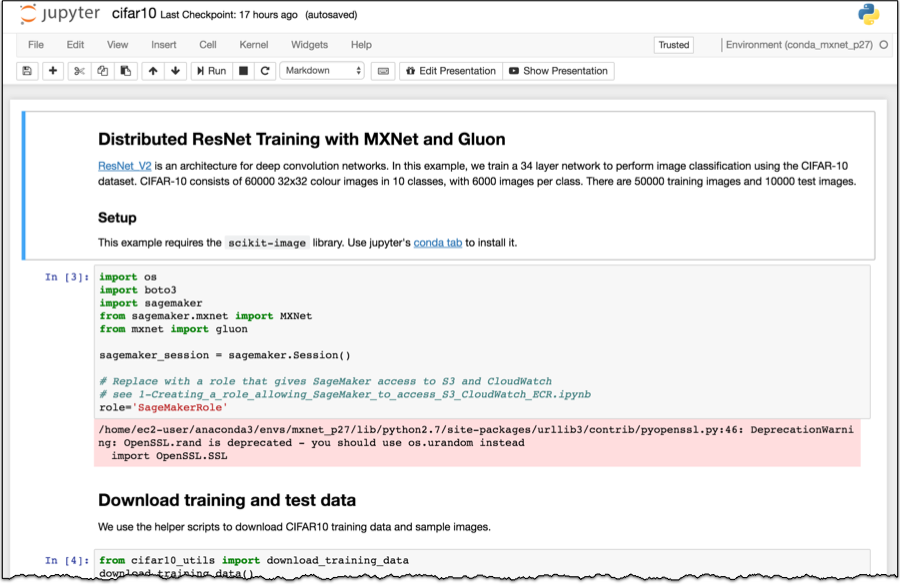The width and height of the screenshot is (900, 584).
Task: Click the In [4]: cell prompt
Action: pyautogui.click(x=67, y=560)
